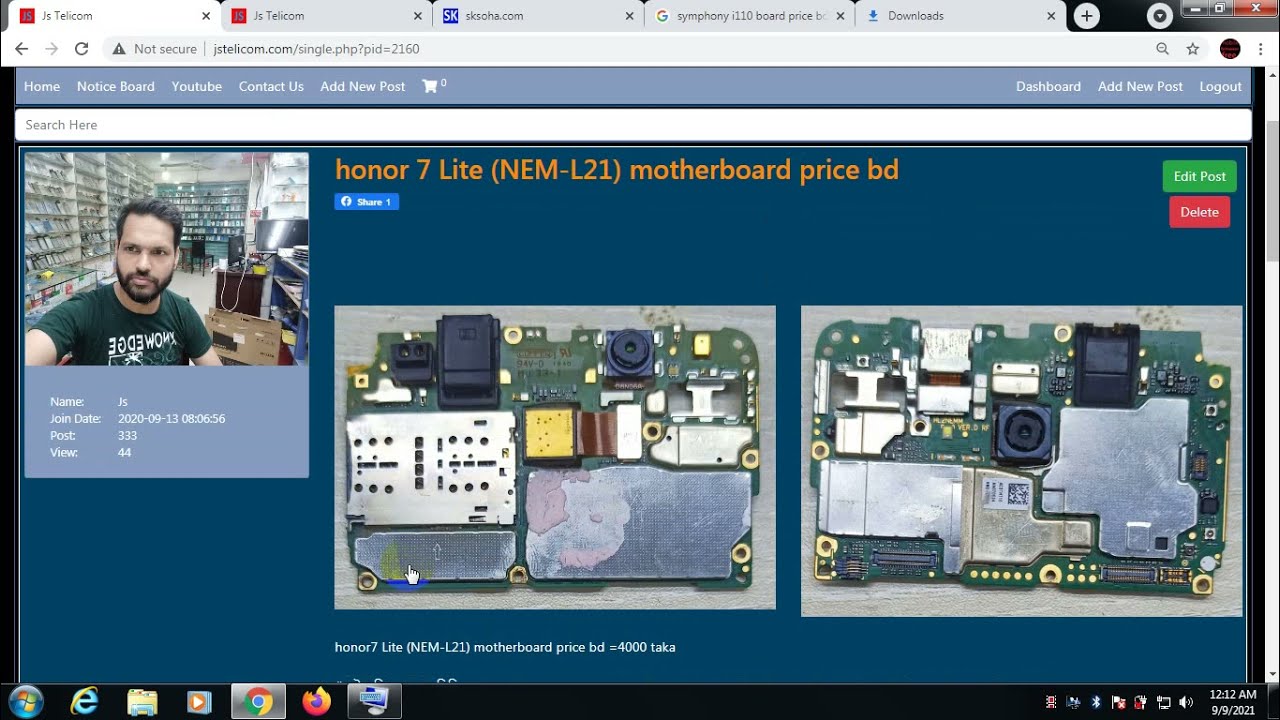Click the seller profile picture
The height and width of the screenshot is (720, 1280).
pos(167,259)
